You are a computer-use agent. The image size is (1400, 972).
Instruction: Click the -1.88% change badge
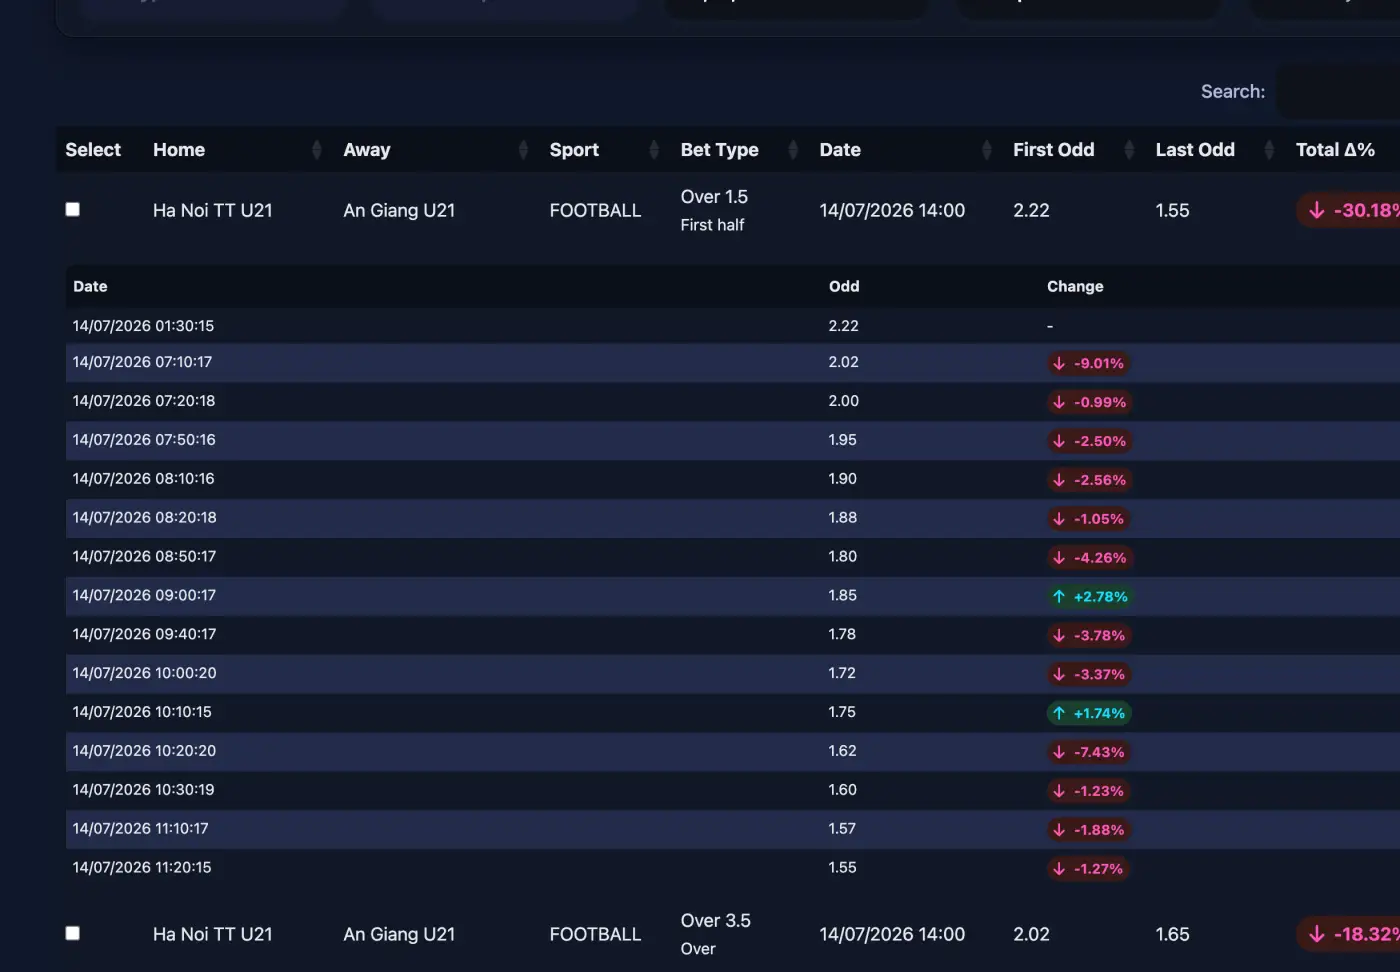(x=1089, y=830)
